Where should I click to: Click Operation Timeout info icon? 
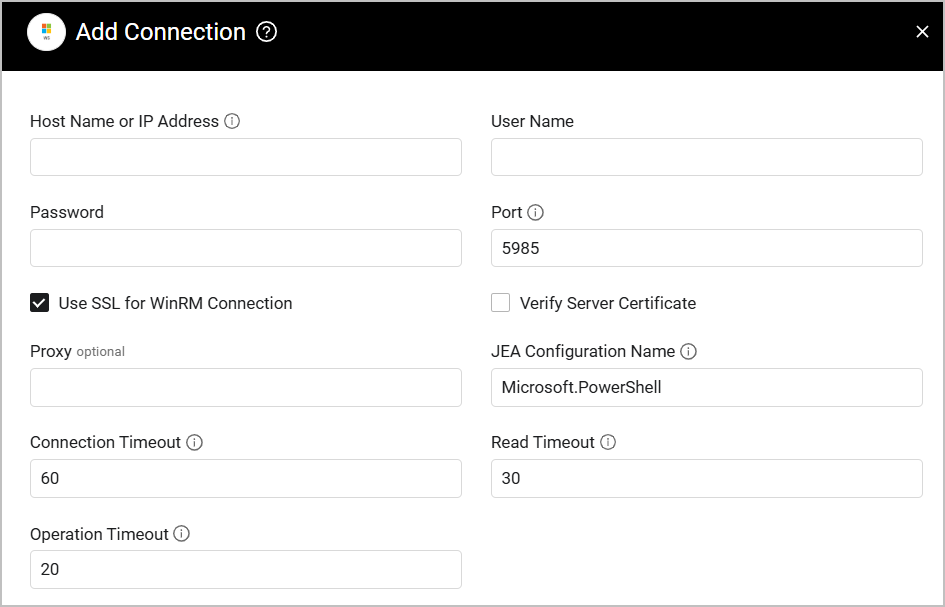181,534
